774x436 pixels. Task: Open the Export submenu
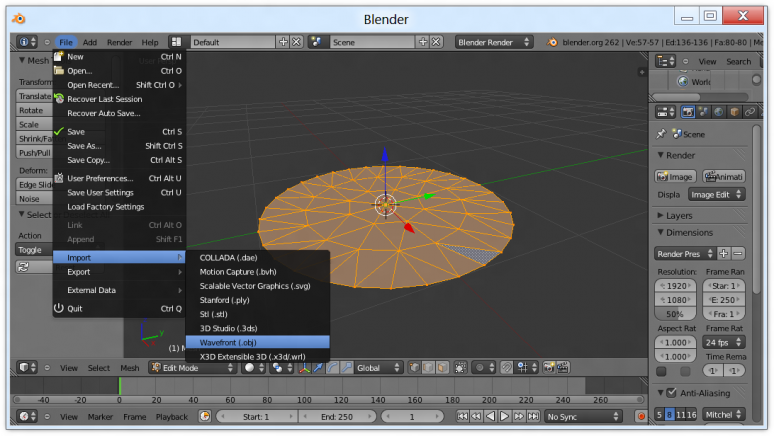[119, 272]
